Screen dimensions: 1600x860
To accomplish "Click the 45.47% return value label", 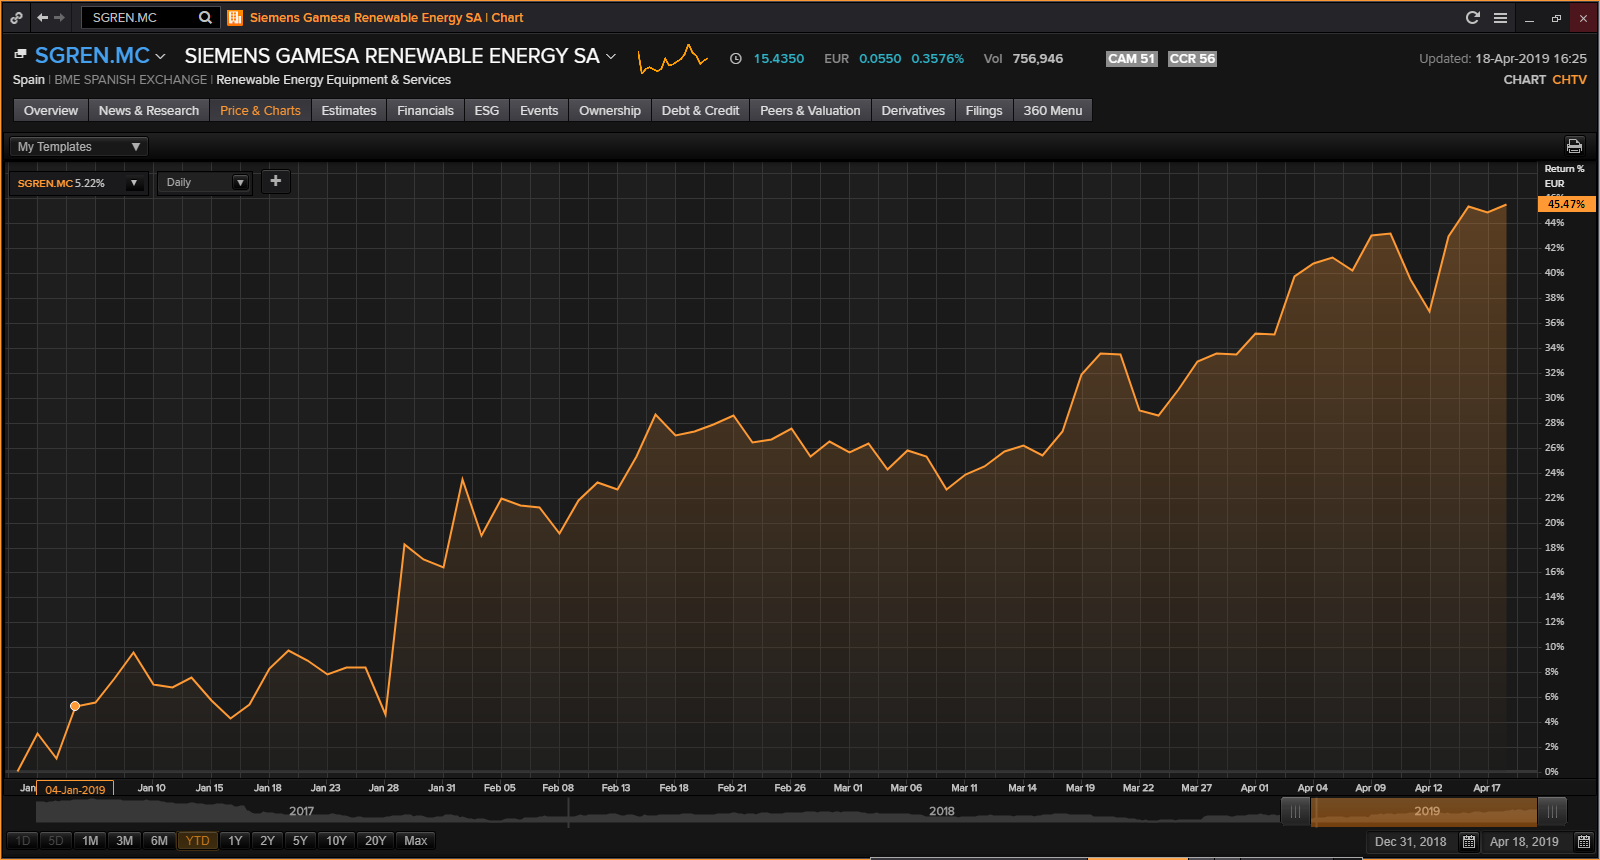I will click(1566, 204).
